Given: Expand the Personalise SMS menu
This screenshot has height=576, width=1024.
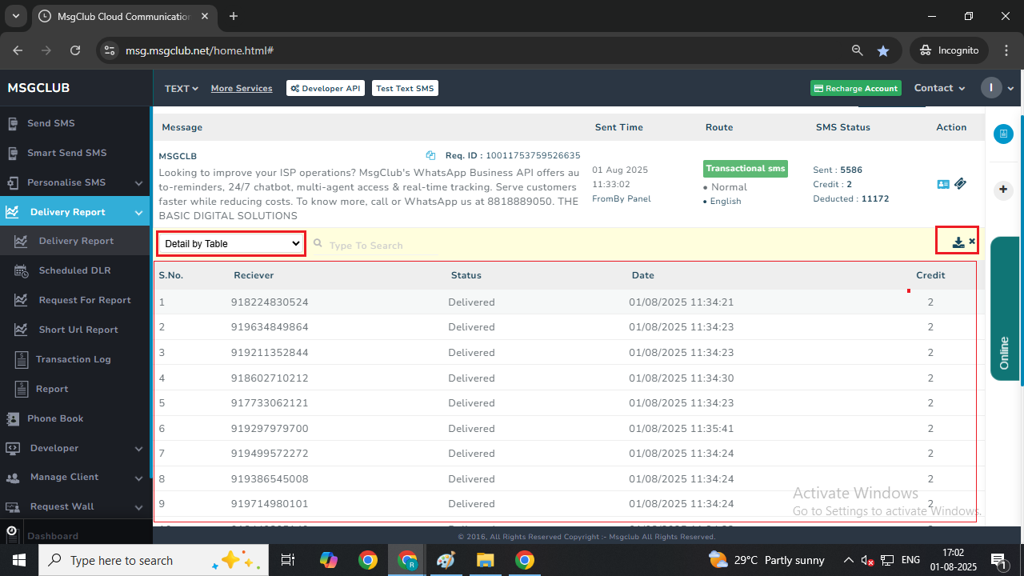Looking at the screenshot, I should 75,183.
